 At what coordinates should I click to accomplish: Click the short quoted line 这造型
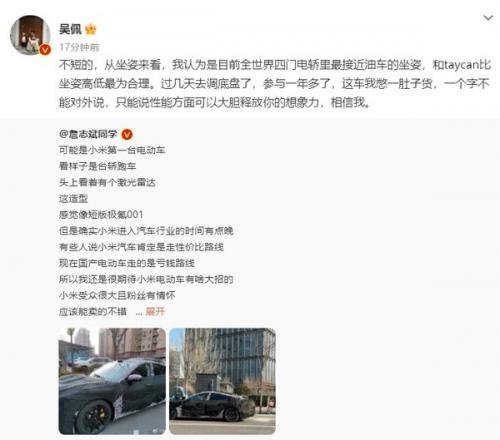pos(73,199)
